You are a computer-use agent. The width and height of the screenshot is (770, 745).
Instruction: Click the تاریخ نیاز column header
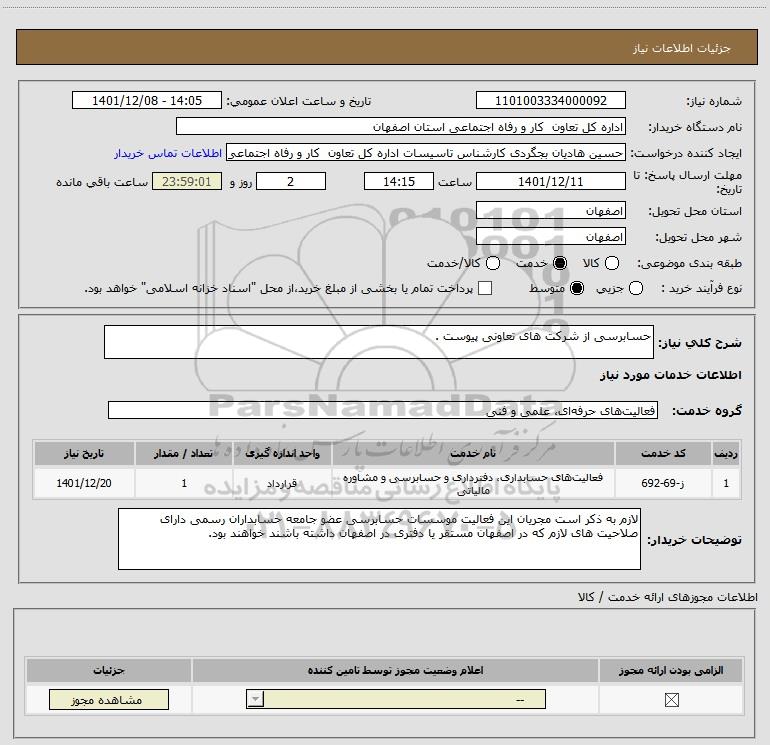point(84,453)
